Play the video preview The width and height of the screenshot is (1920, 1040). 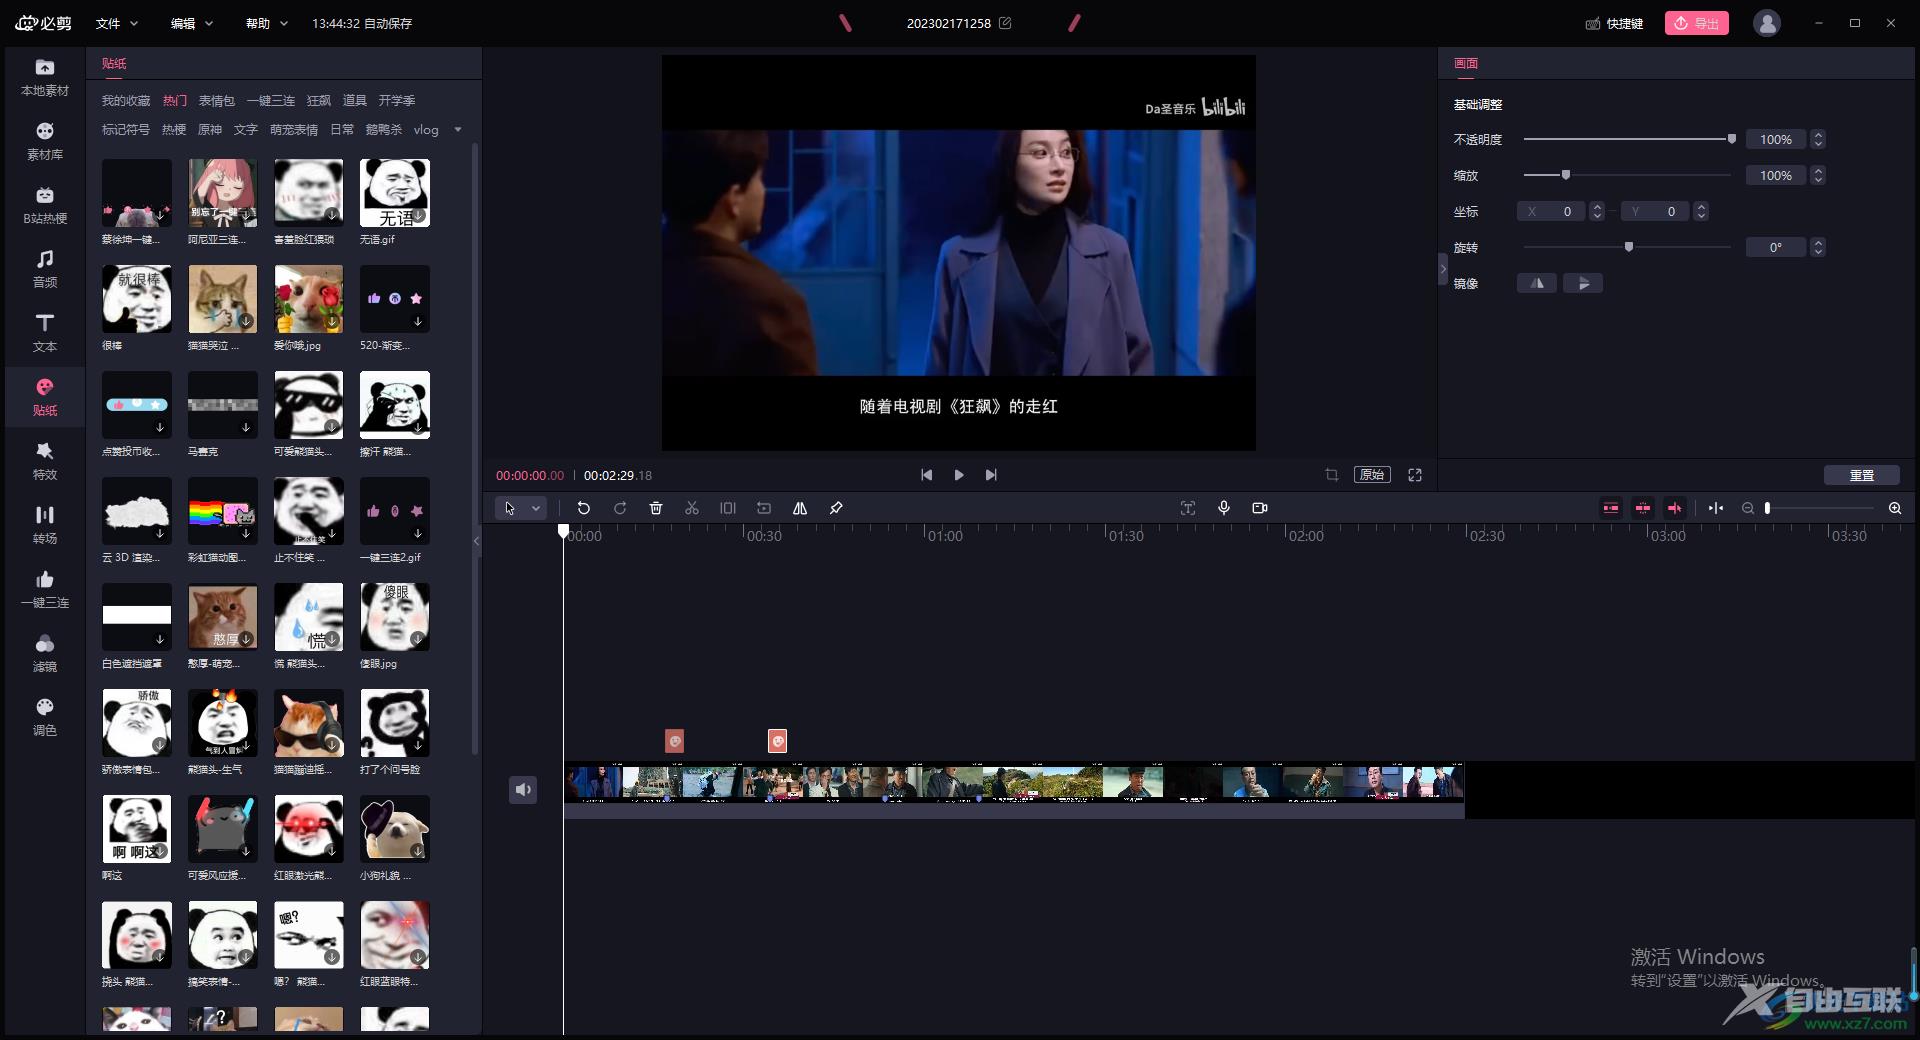coord(959,475)
